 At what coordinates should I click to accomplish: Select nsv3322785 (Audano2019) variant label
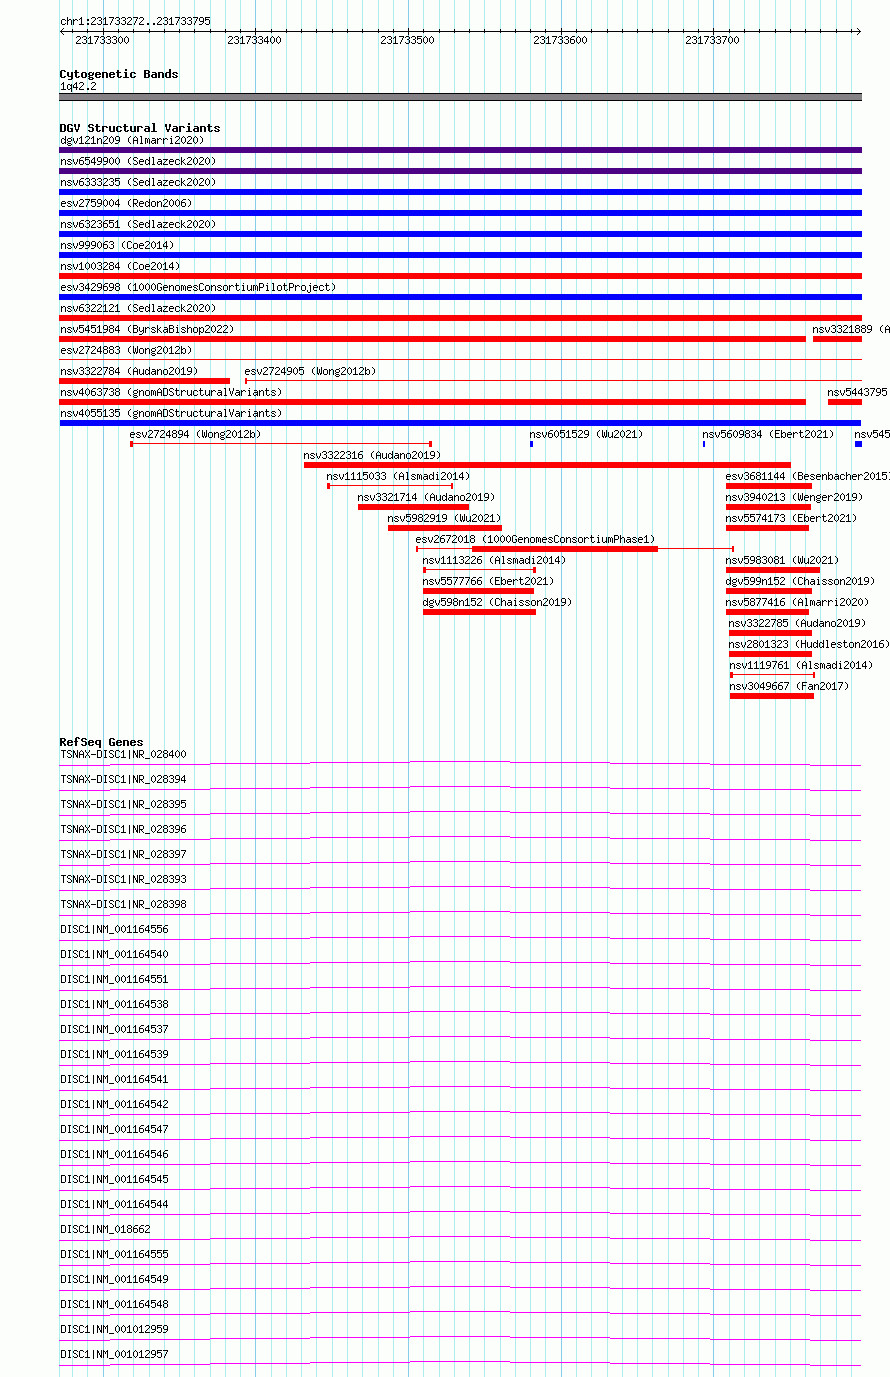coord(797,623)
